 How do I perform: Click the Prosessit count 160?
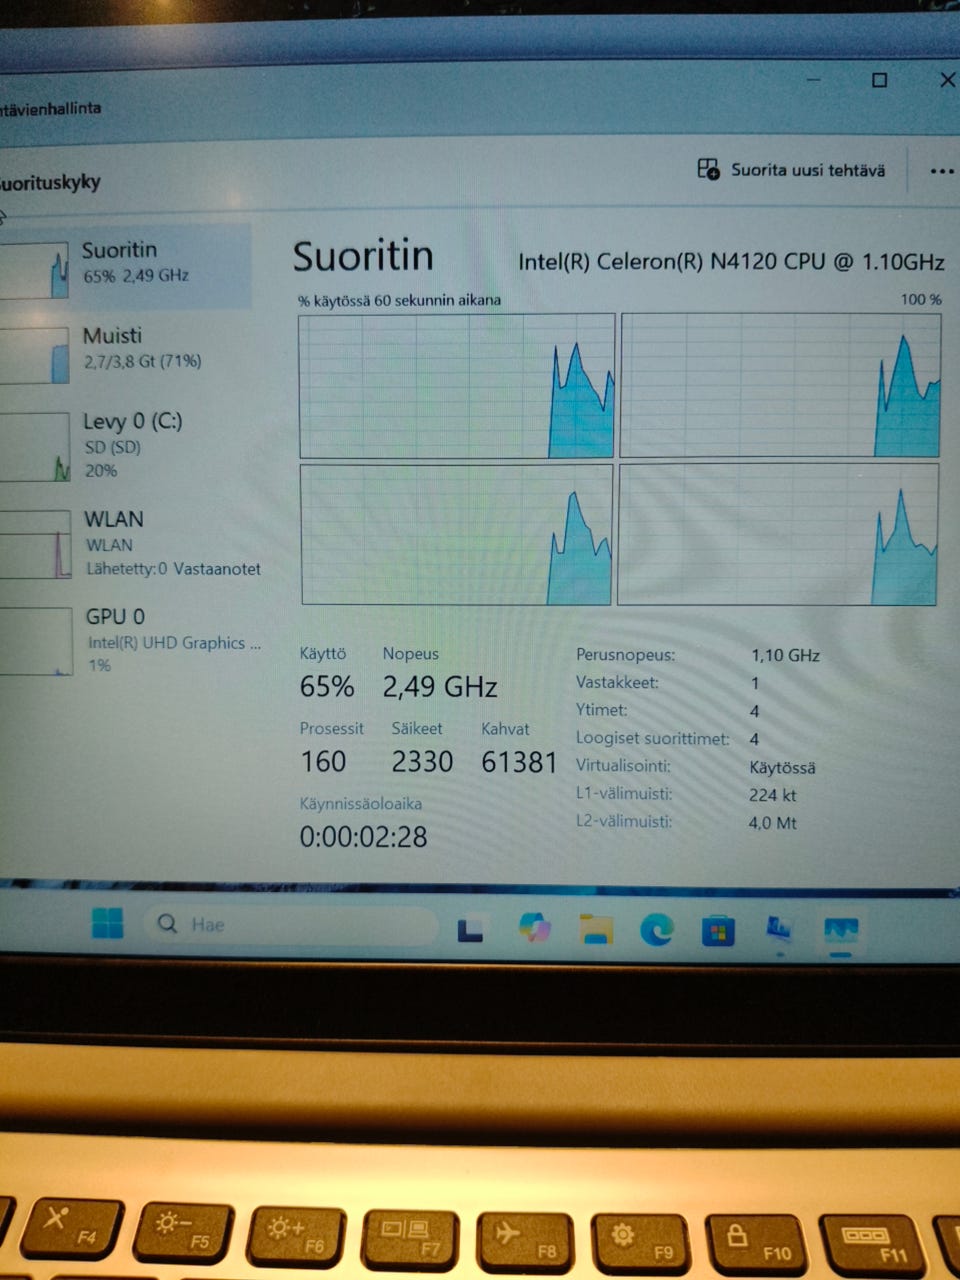click(323, 762)
